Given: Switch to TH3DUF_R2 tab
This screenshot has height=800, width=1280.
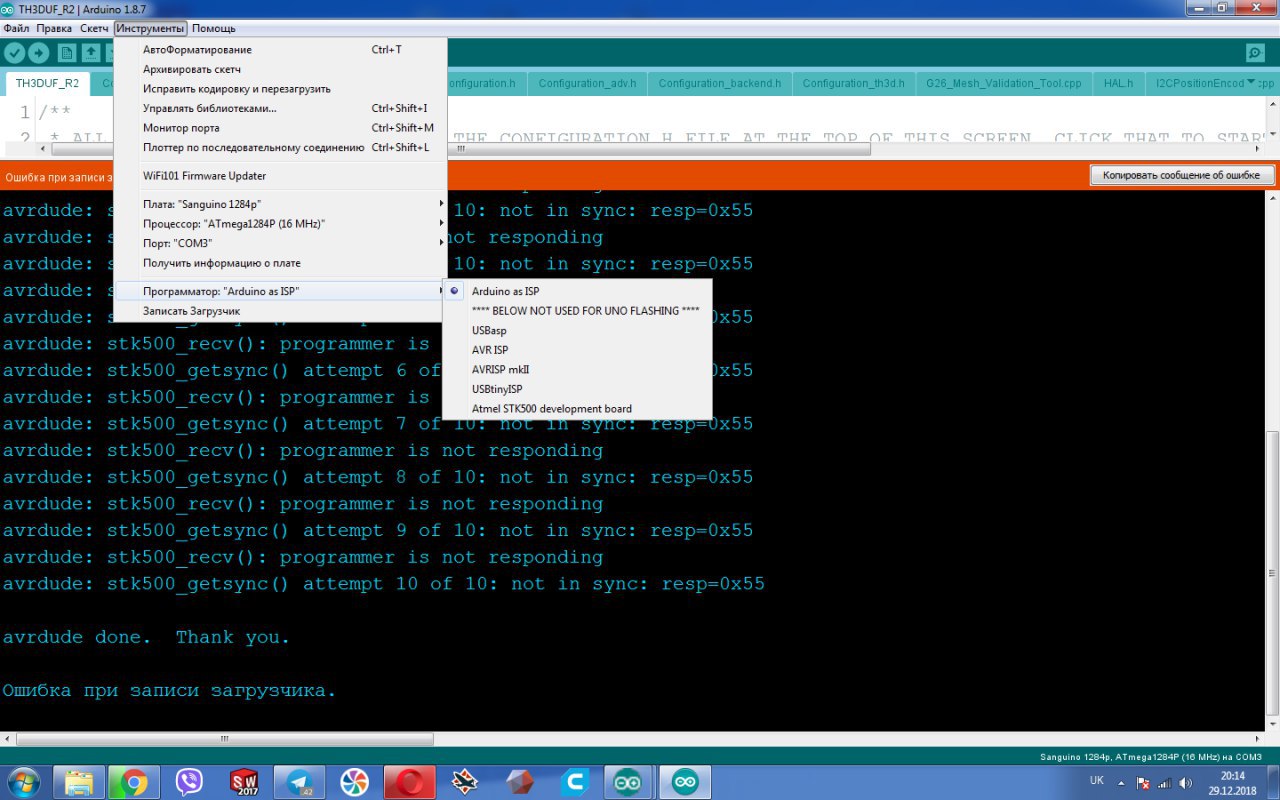Looking at the screenshot, I should coord(48,83).
